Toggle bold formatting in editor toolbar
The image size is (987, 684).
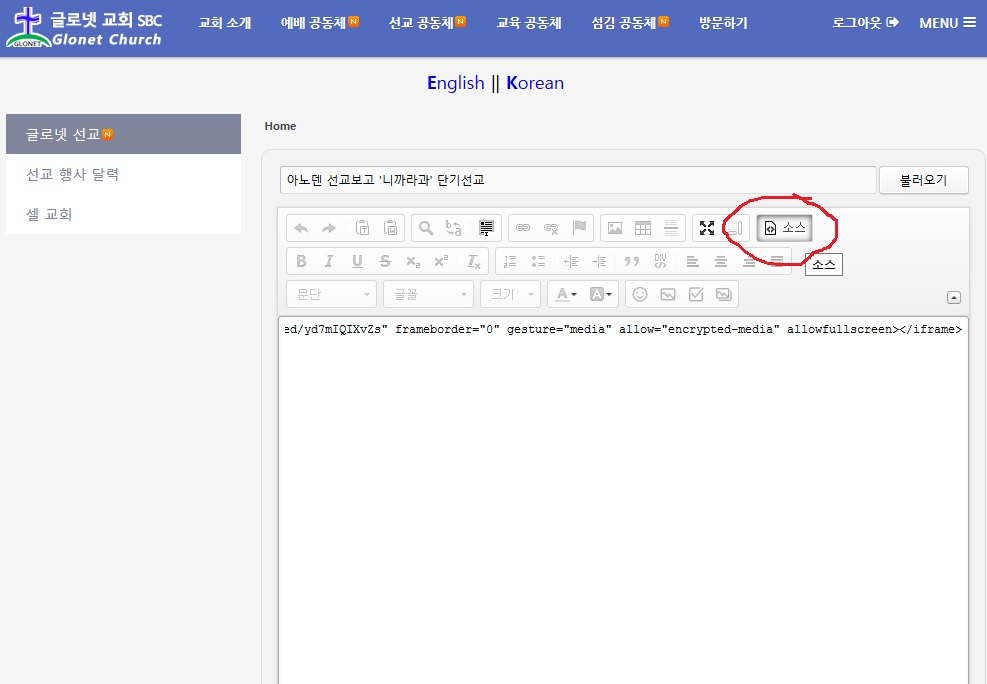coord(301,261)
